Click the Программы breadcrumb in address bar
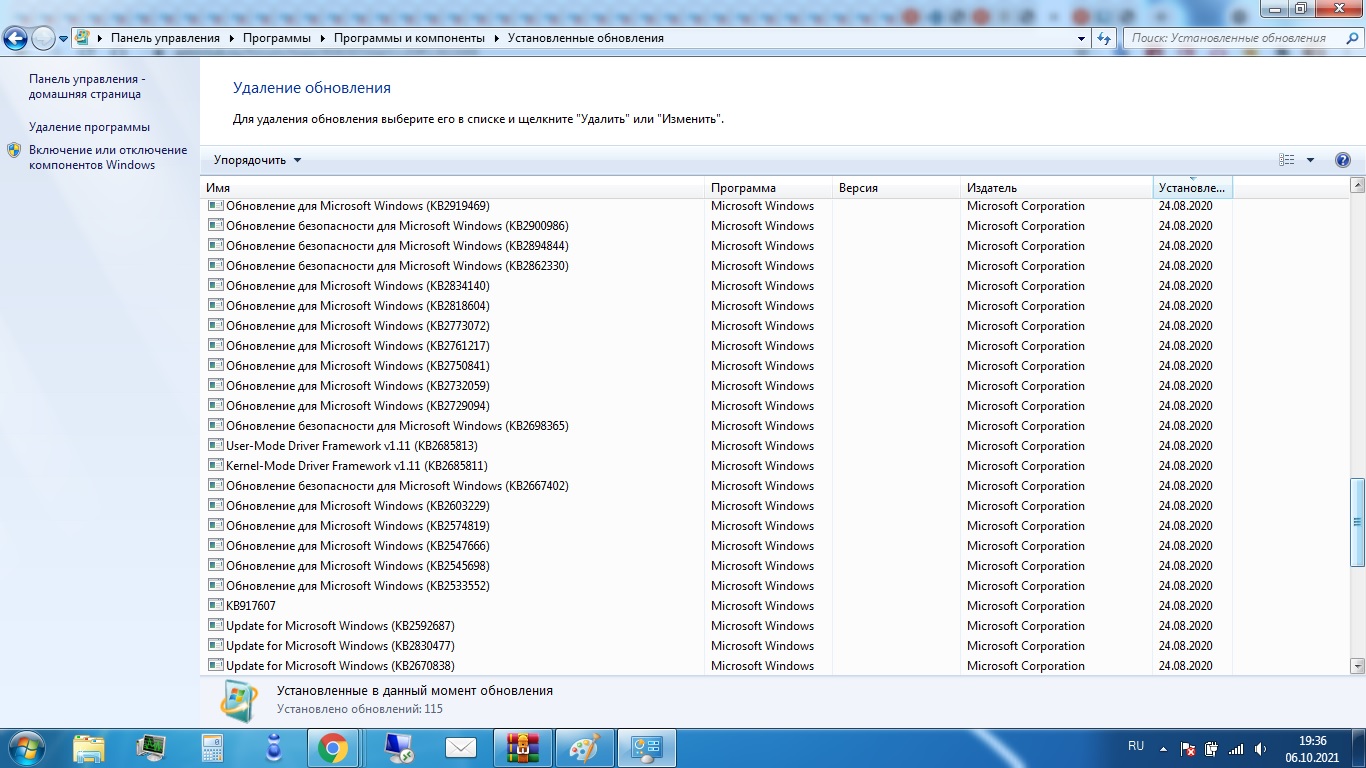Image resolution: width=1366 pixels, height=768 pixels. pos(276,38)
